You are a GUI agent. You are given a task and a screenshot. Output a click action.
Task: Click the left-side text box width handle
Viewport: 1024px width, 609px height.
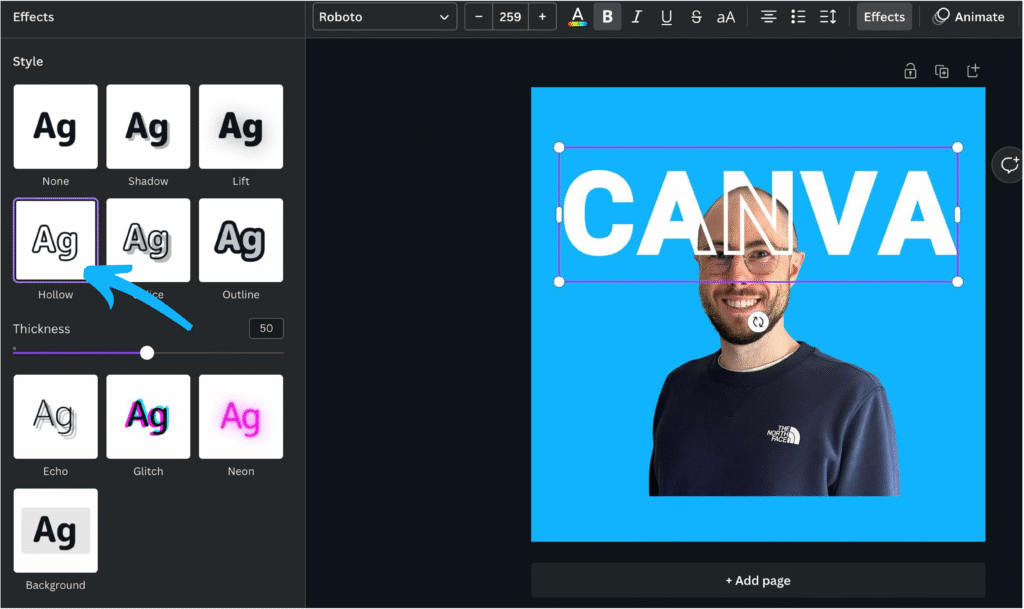[559, 215]
